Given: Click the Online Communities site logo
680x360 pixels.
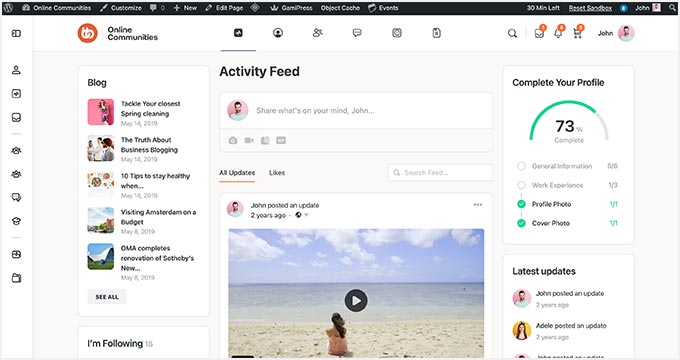Looking at the screenshot, I should (118, 33).
